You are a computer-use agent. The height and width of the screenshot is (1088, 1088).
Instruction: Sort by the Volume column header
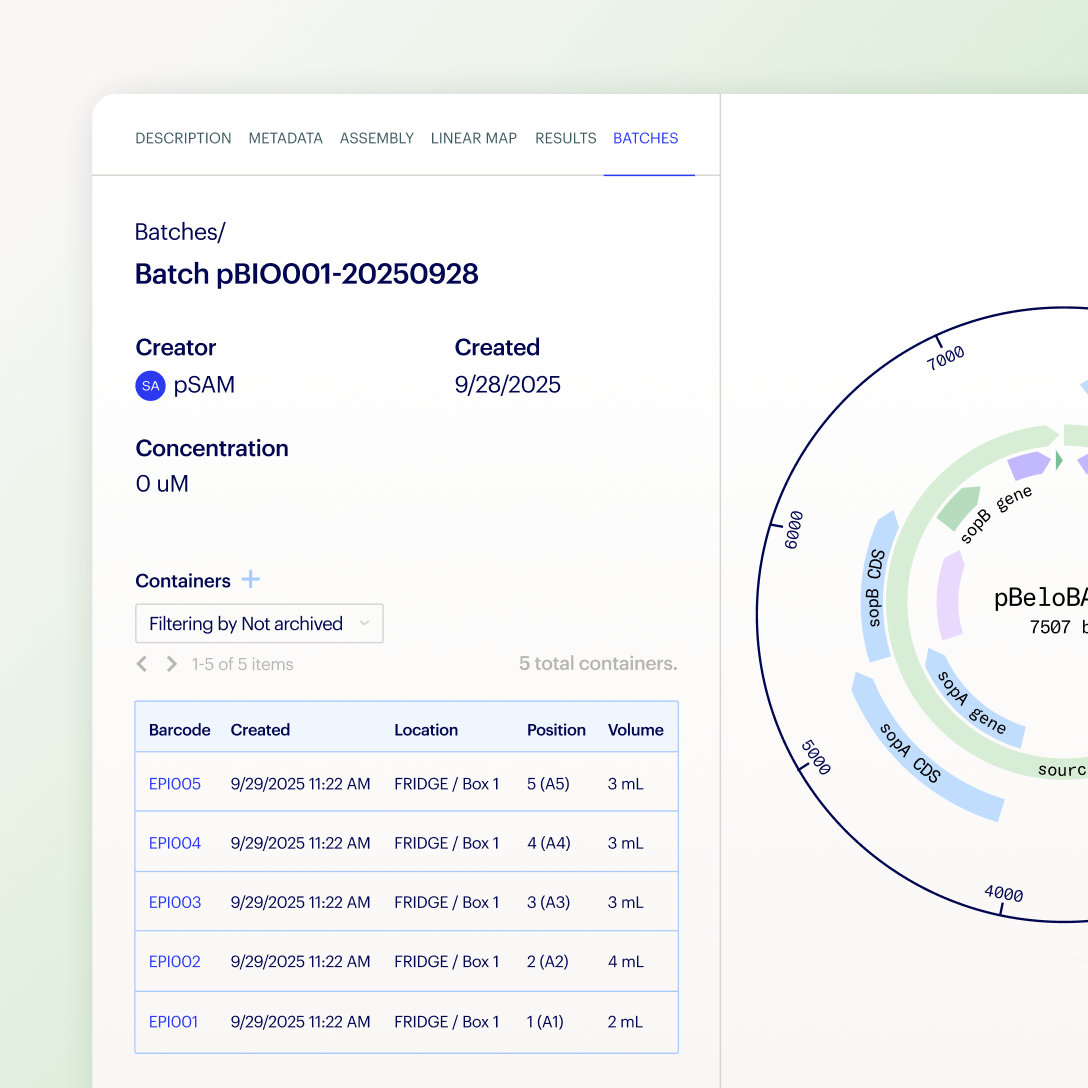click(636, 730)
